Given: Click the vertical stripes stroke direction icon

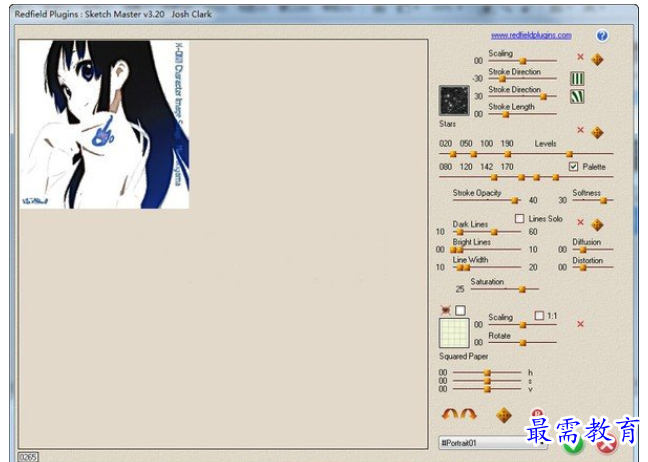Looking at the screenshot, I should click(577, 78).
